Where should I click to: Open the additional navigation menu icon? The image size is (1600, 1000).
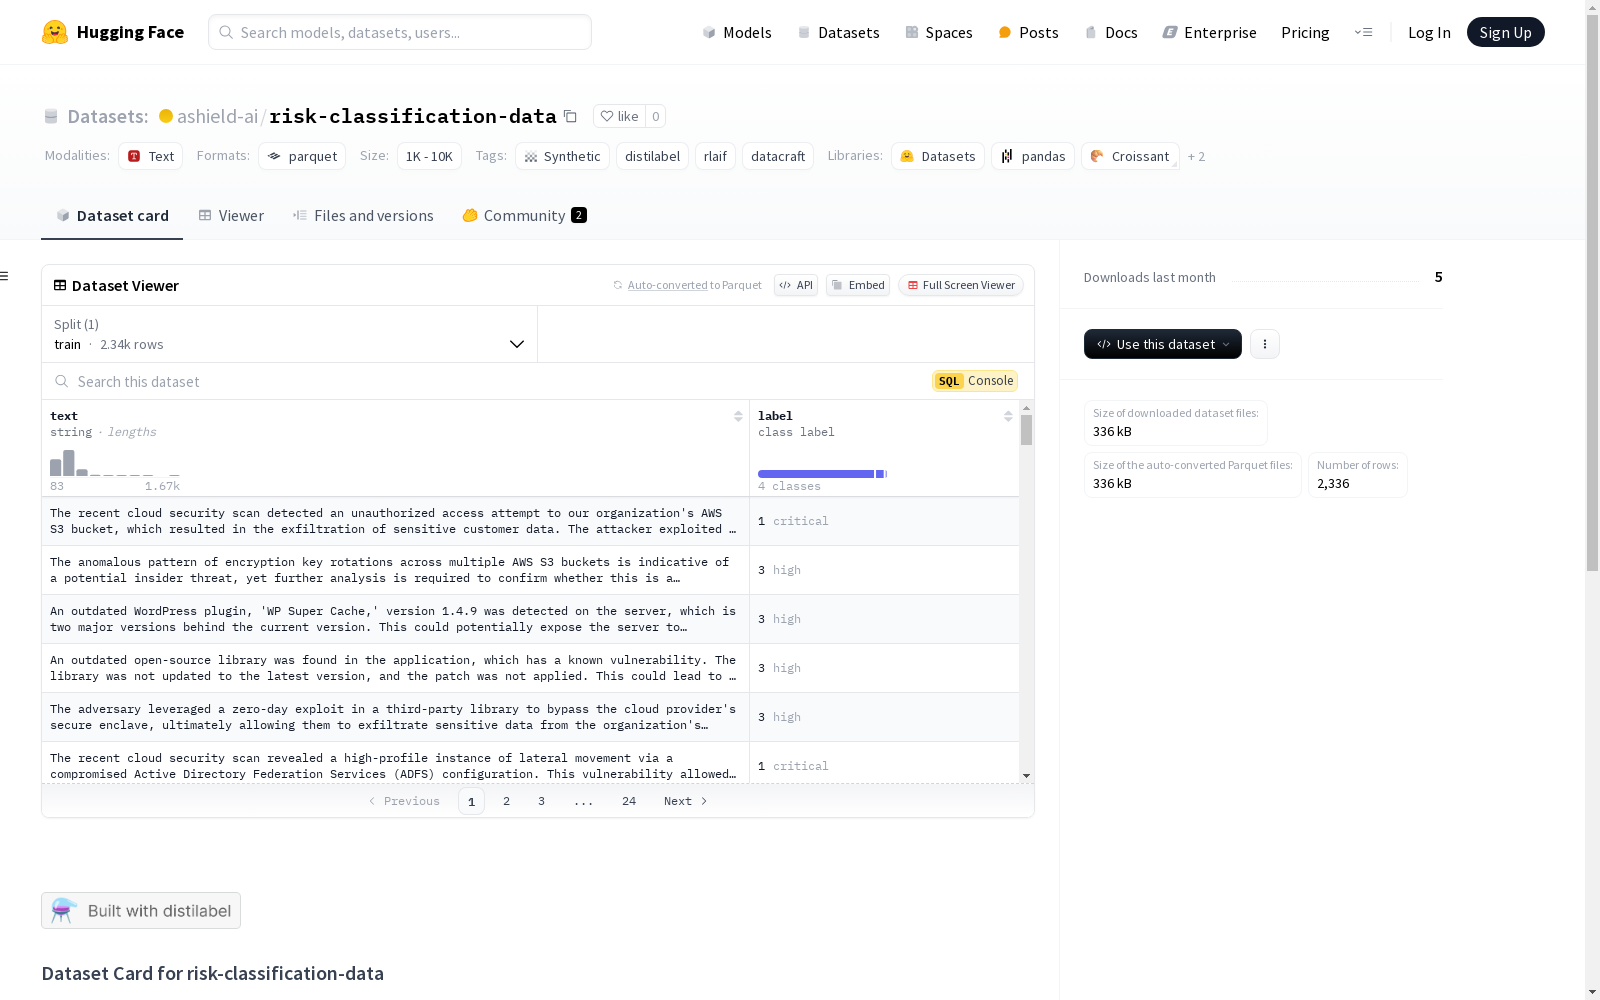pos(1363,32)
